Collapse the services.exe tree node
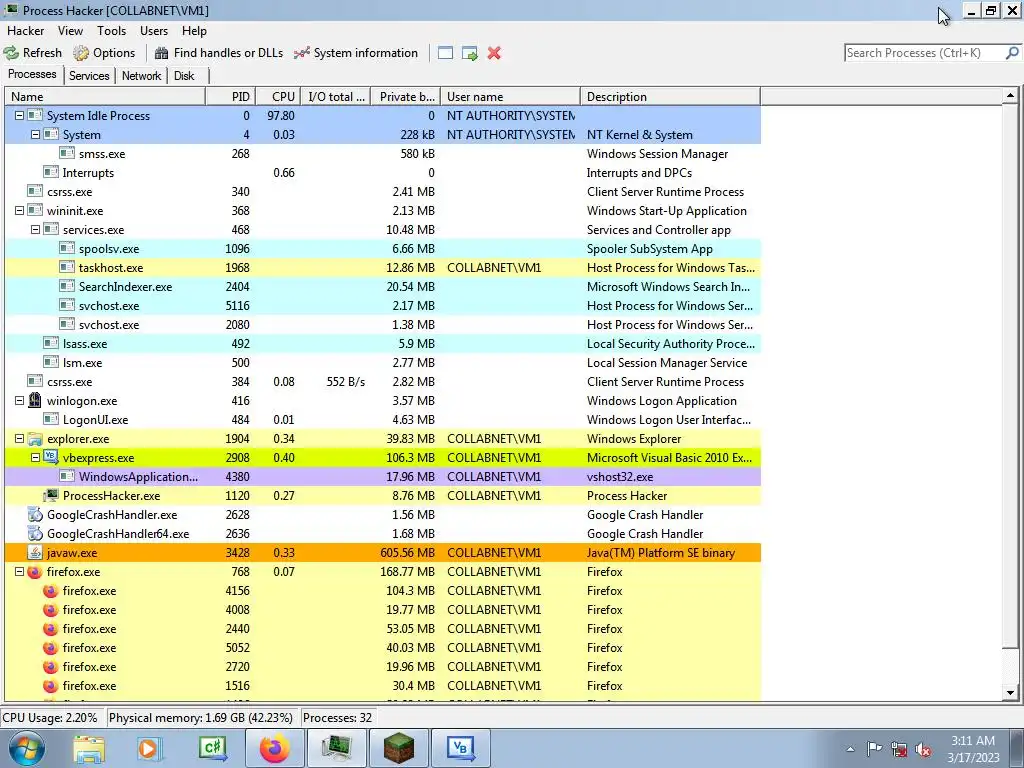This screenshot has width=1024, height=768. click(35, 229)
